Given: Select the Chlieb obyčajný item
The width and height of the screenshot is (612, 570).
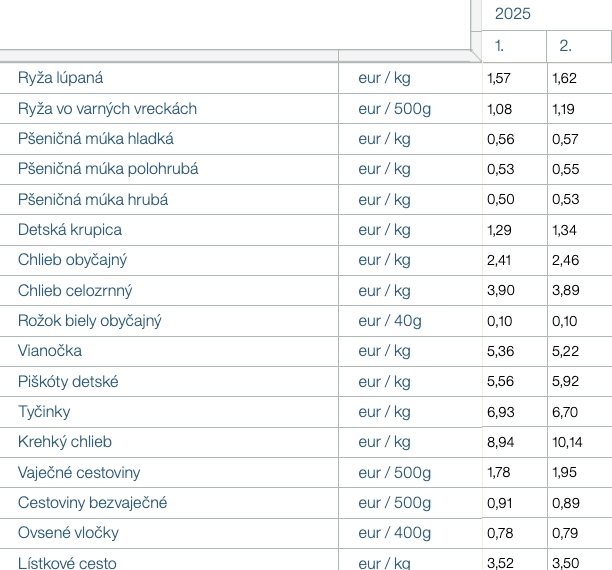Looking at the screenshot, I should pos(72,260).
